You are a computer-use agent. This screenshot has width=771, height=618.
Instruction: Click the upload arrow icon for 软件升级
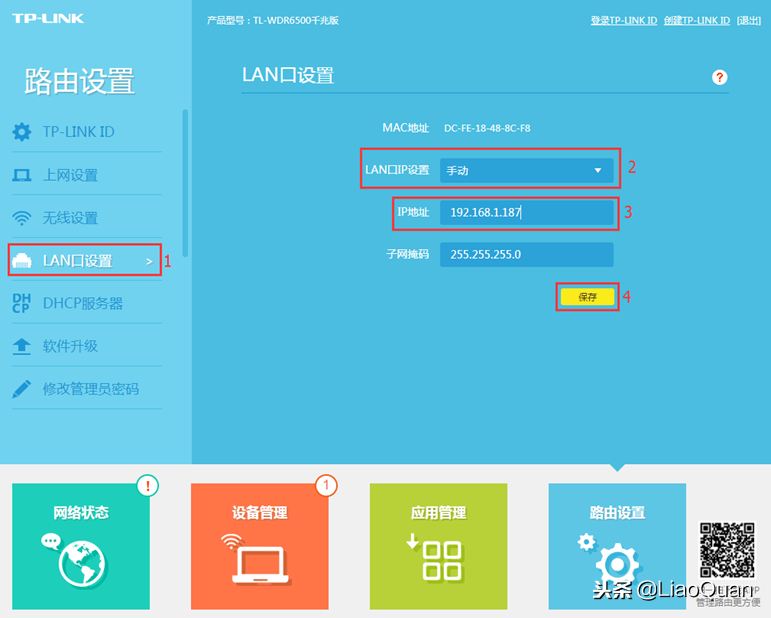[x=22, y=346]
